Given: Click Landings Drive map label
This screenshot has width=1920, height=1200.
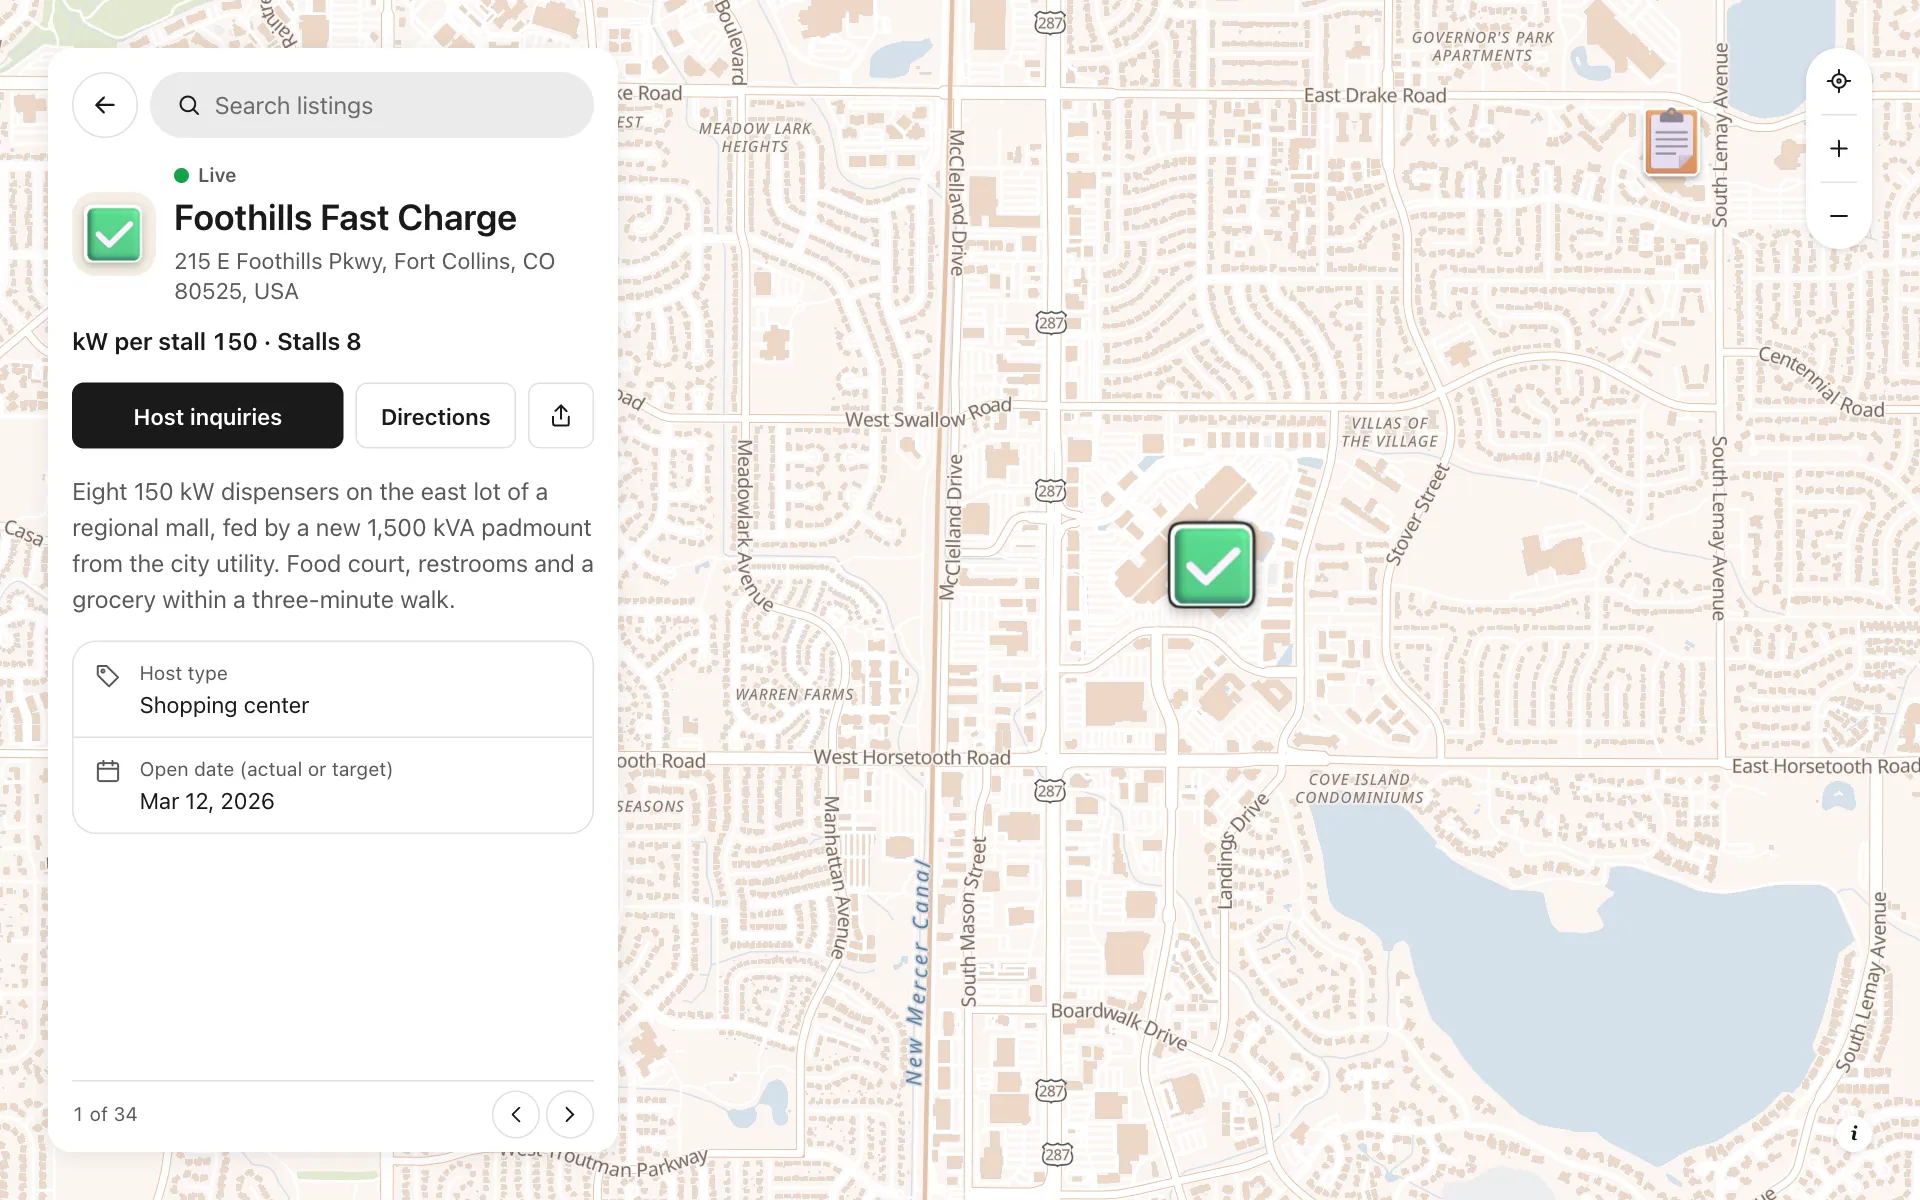Looking at the screenshot, I should 1241,850.
